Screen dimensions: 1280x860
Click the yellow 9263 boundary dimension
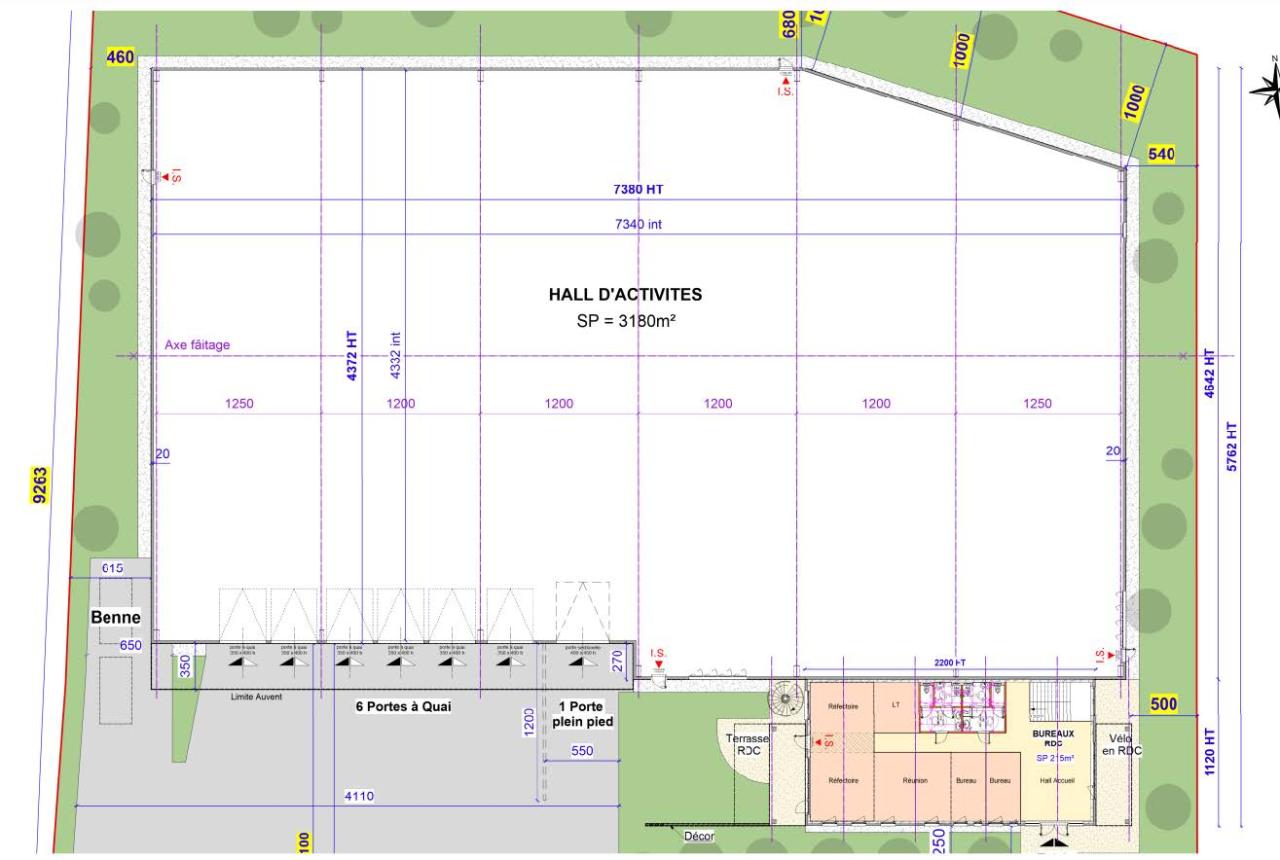pyautogui.click(x=42, y=487)
